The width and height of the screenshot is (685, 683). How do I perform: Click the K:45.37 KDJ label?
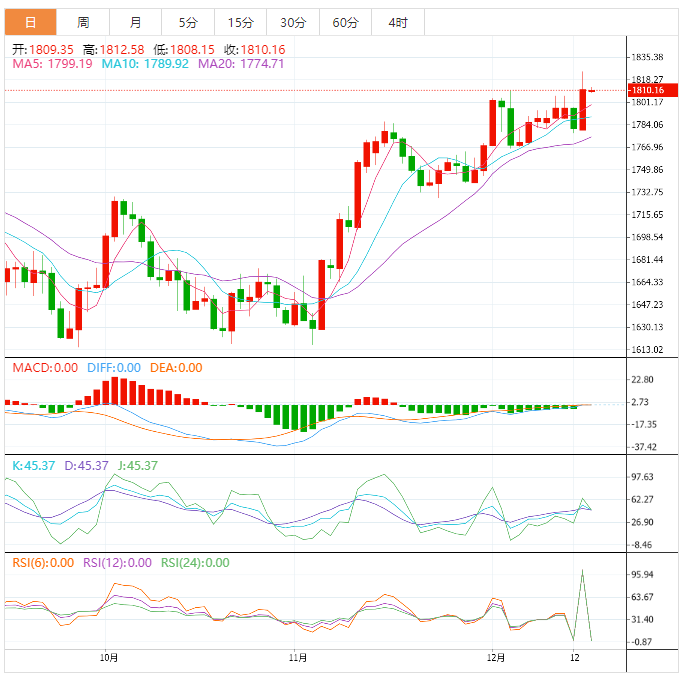pos(34,466)
